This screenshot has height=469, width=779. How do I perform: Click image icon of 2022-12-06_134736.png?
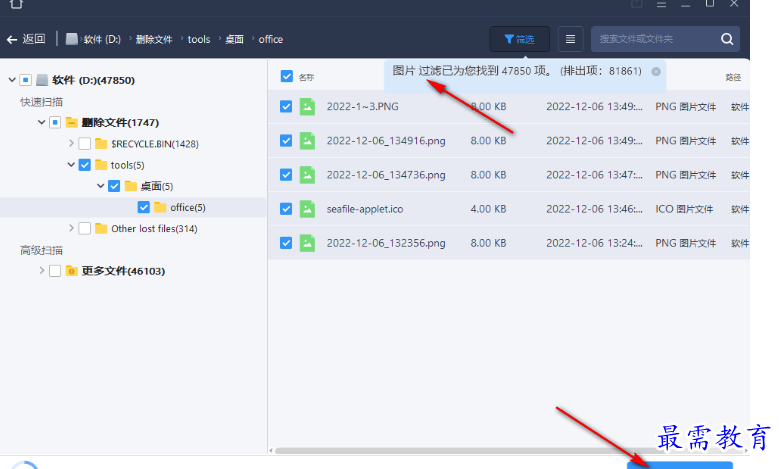308,175
